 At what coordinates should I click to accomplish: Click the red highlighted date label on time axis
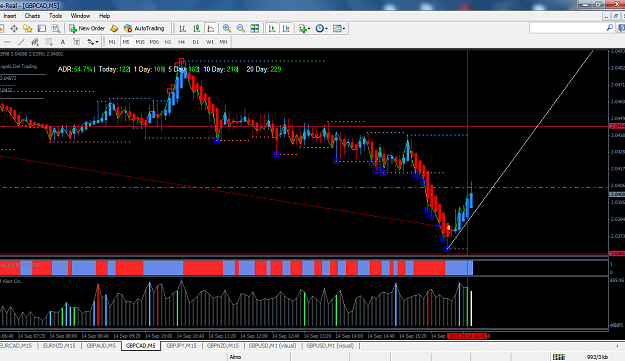[467, 336]
